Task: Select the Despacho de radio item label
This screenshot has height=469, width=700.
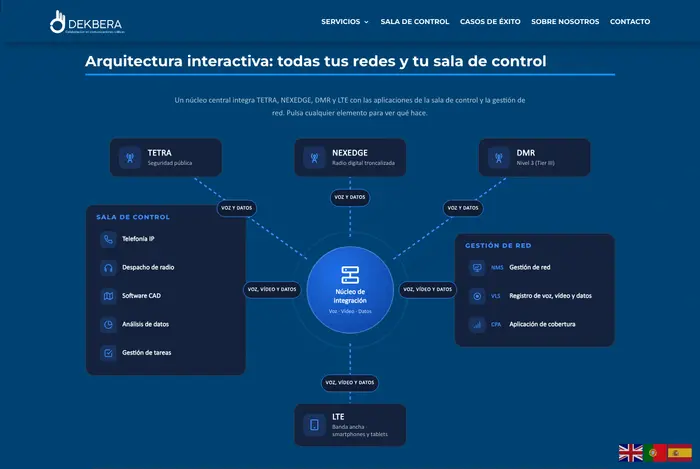Action: click(148, 267)
